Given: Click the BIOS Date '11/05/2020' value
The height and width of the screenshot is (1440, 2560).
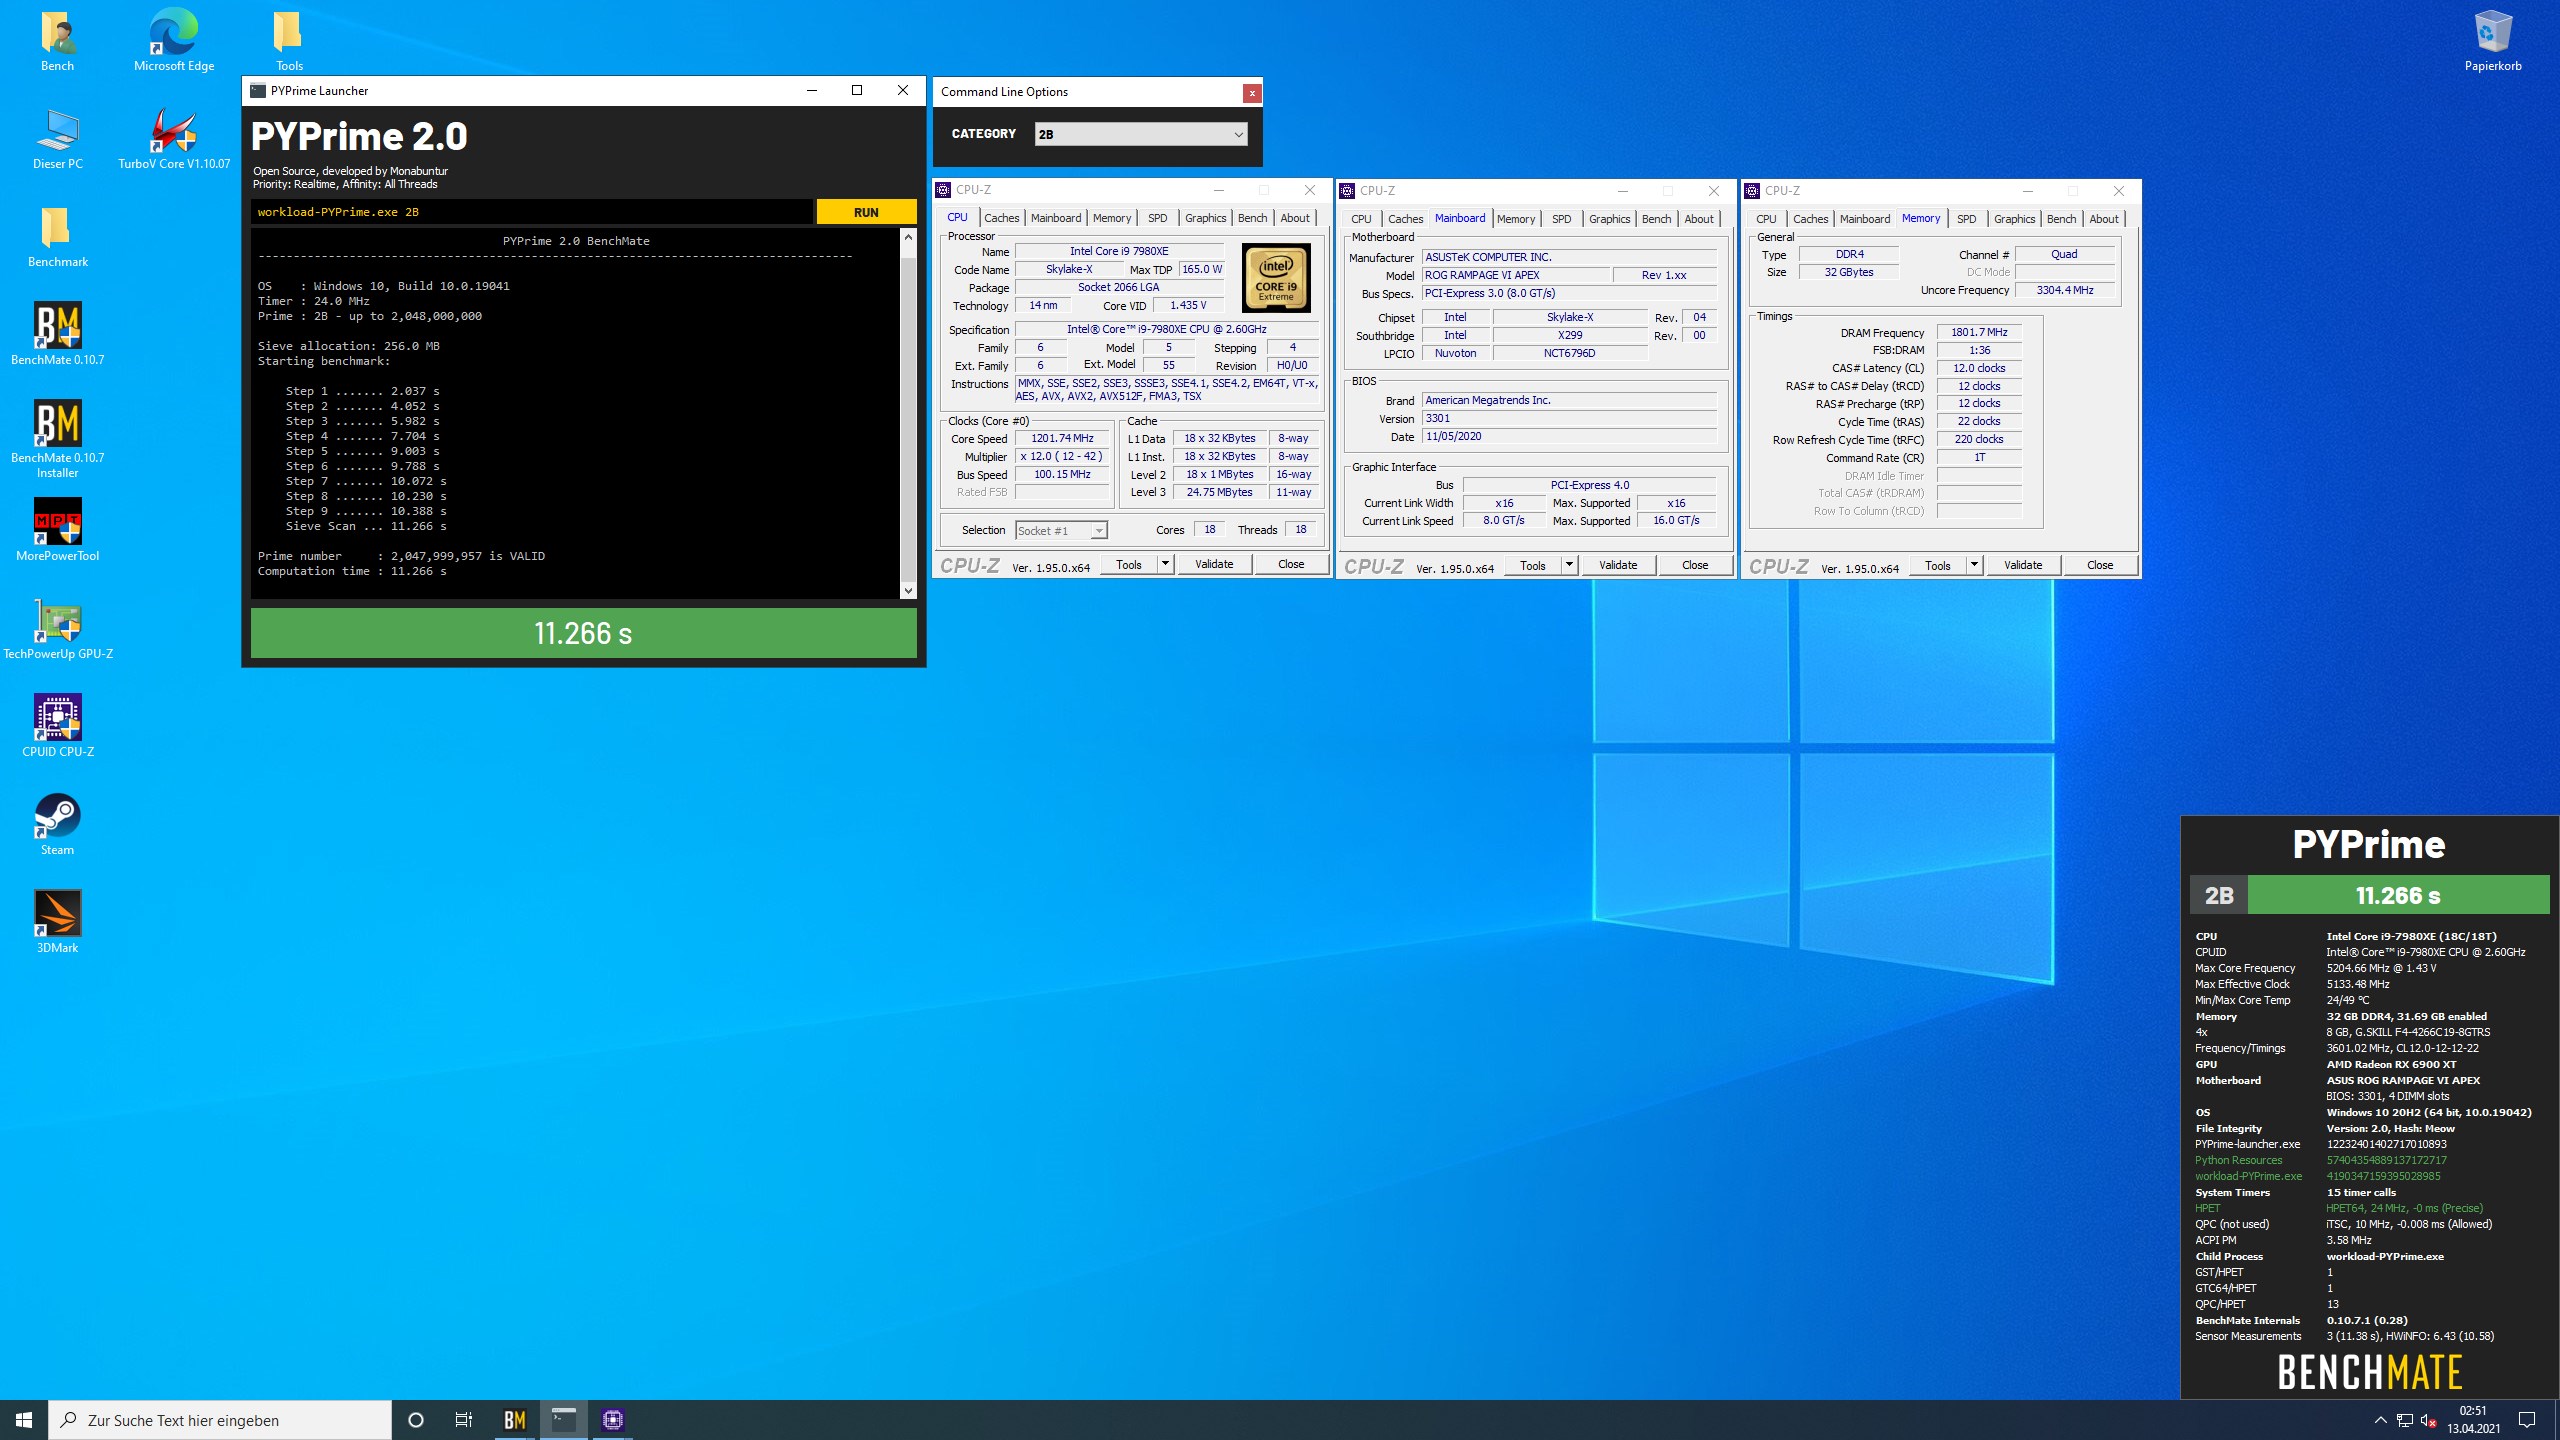Looking at the screenshot, I should 1569,436.
